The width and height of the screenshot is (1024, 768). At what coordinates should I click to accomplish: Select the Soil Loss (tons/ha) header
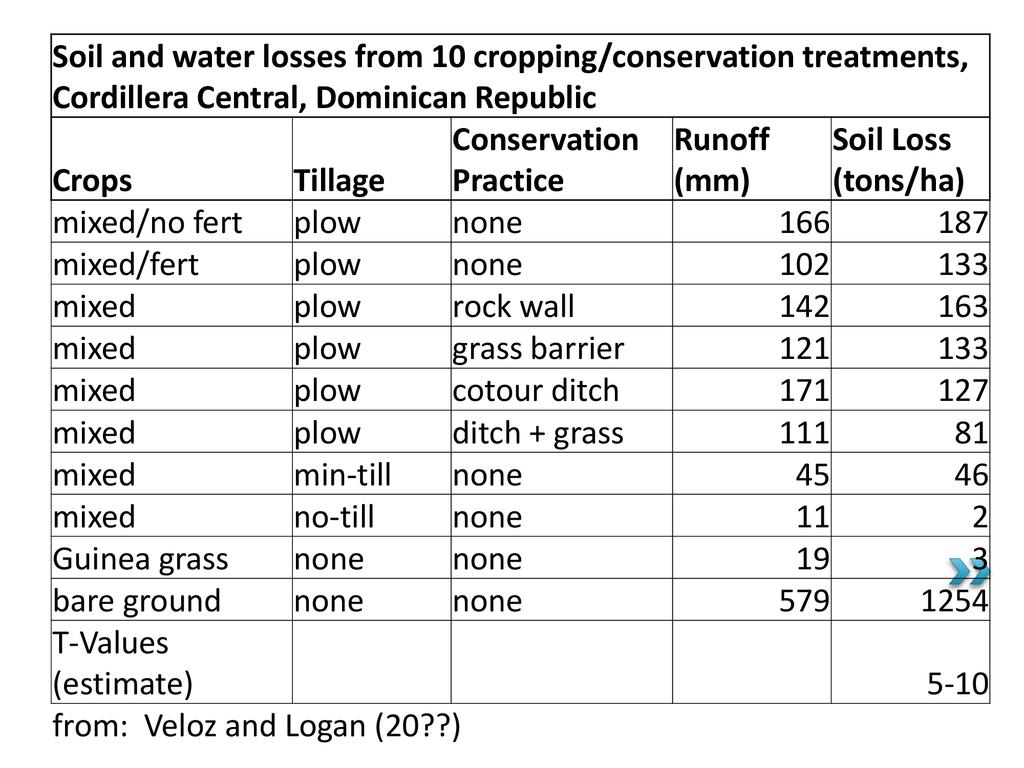coord(892,160)
